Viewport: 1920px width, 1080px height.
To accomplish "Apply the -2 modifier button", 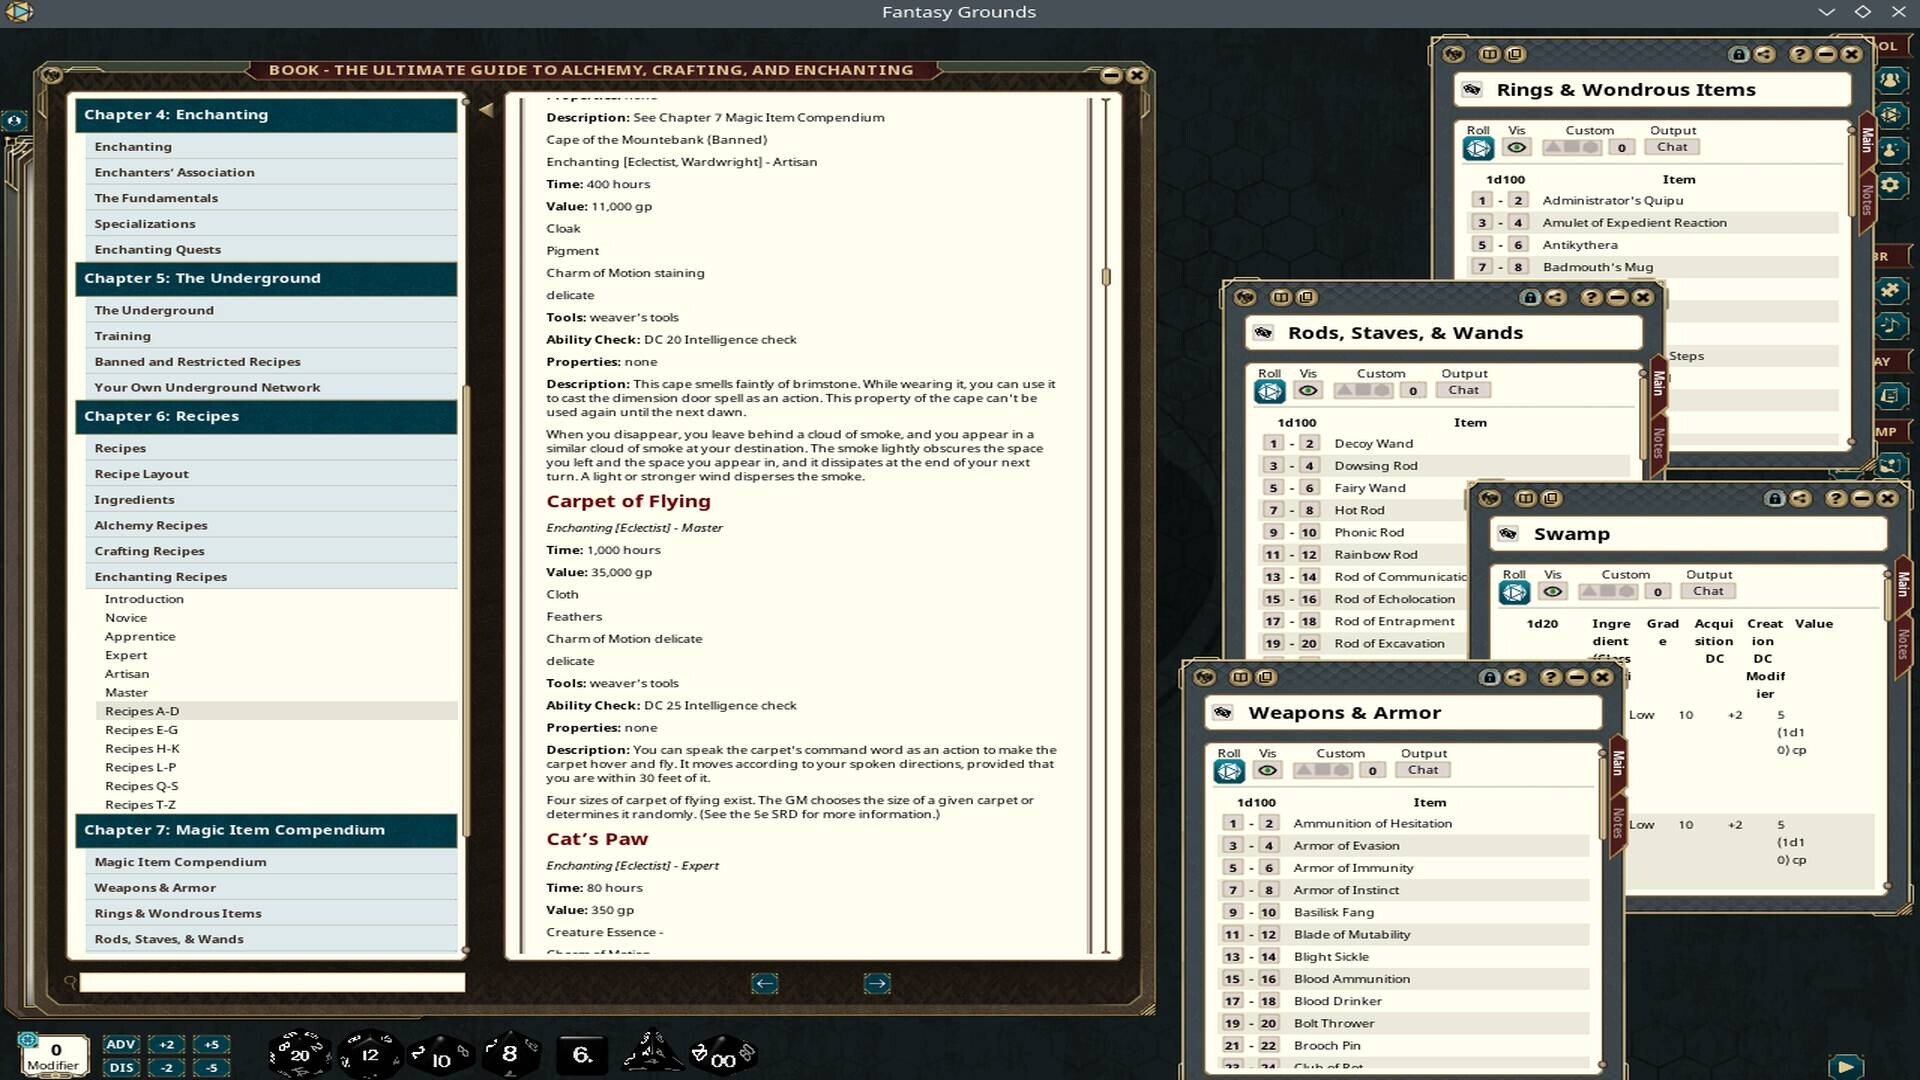I will coord(166,1067).
